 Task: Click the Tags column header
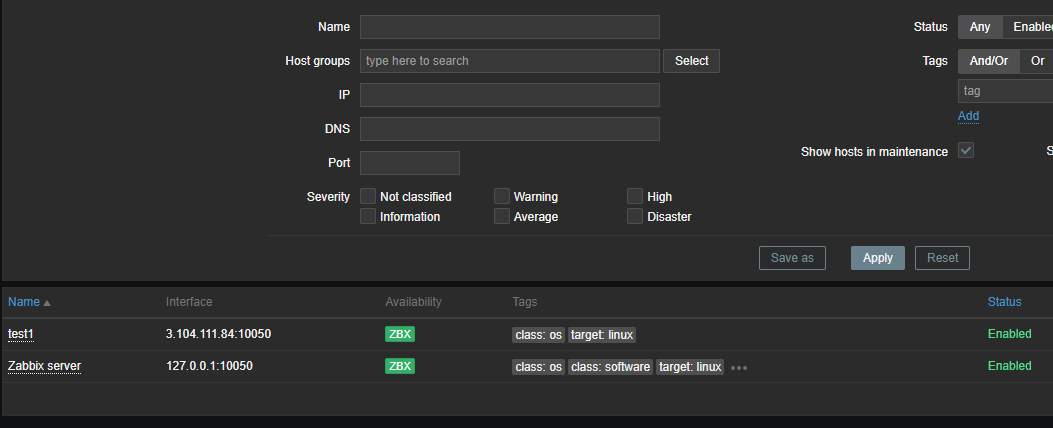click(524, 302)
